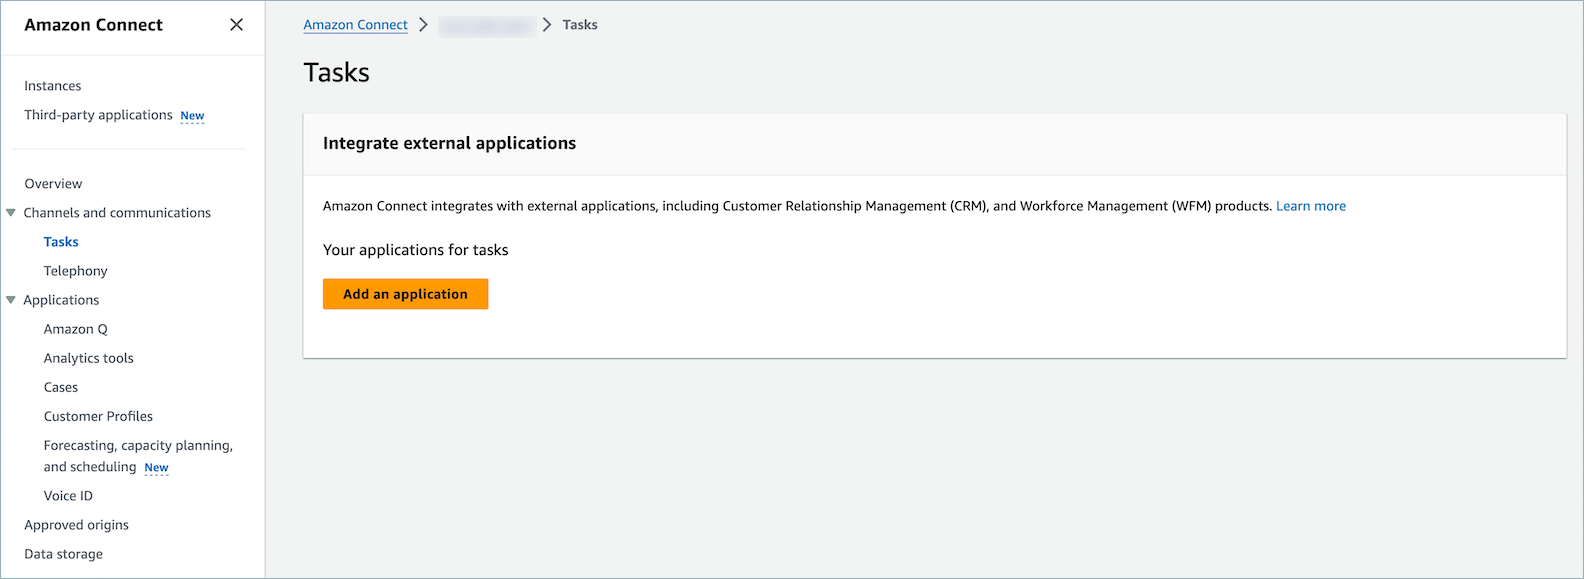This screenshot has width=1584, height=579.
Task: Click the blurred instance name breadcrumb
Action: [485, 25]
